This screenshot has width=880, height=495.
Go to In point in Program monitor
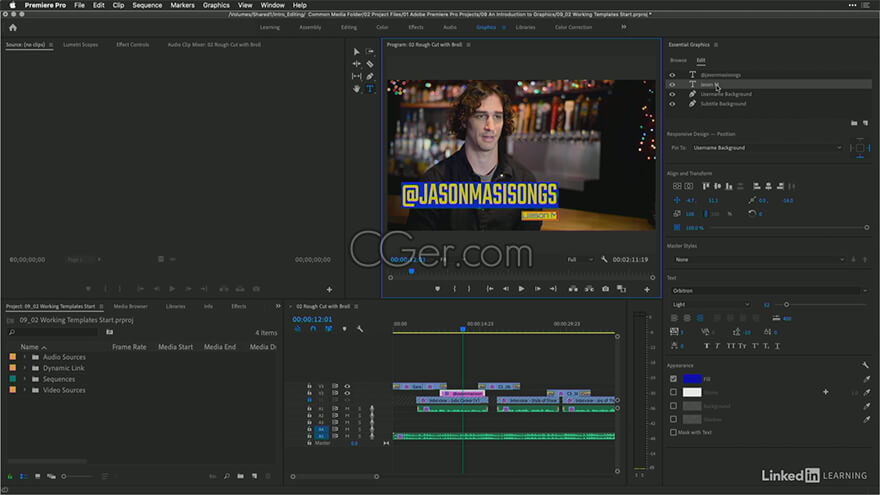point(490,288)
